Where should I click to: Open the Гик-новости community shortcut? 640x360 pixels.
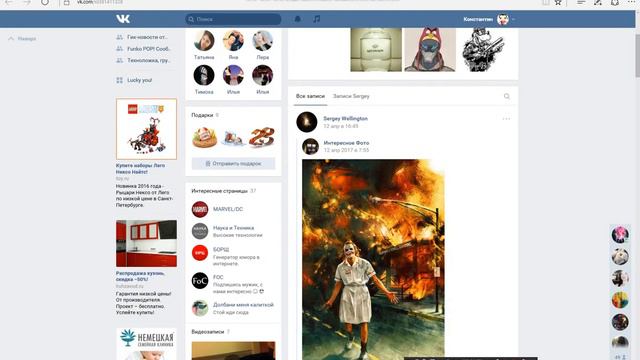[142, 37]
